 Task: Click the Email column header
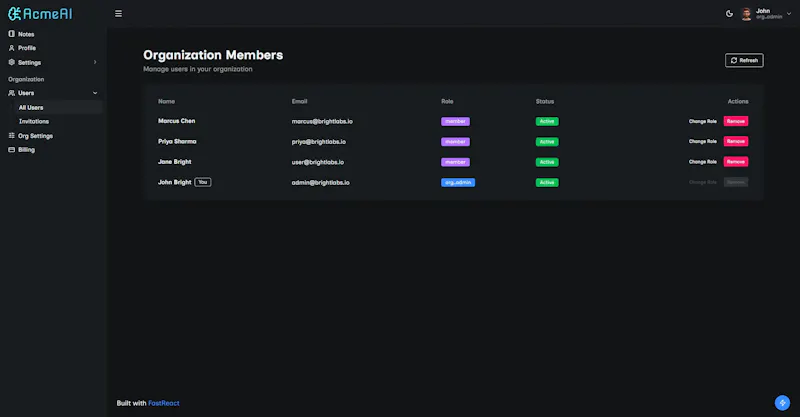click(299, 102)
